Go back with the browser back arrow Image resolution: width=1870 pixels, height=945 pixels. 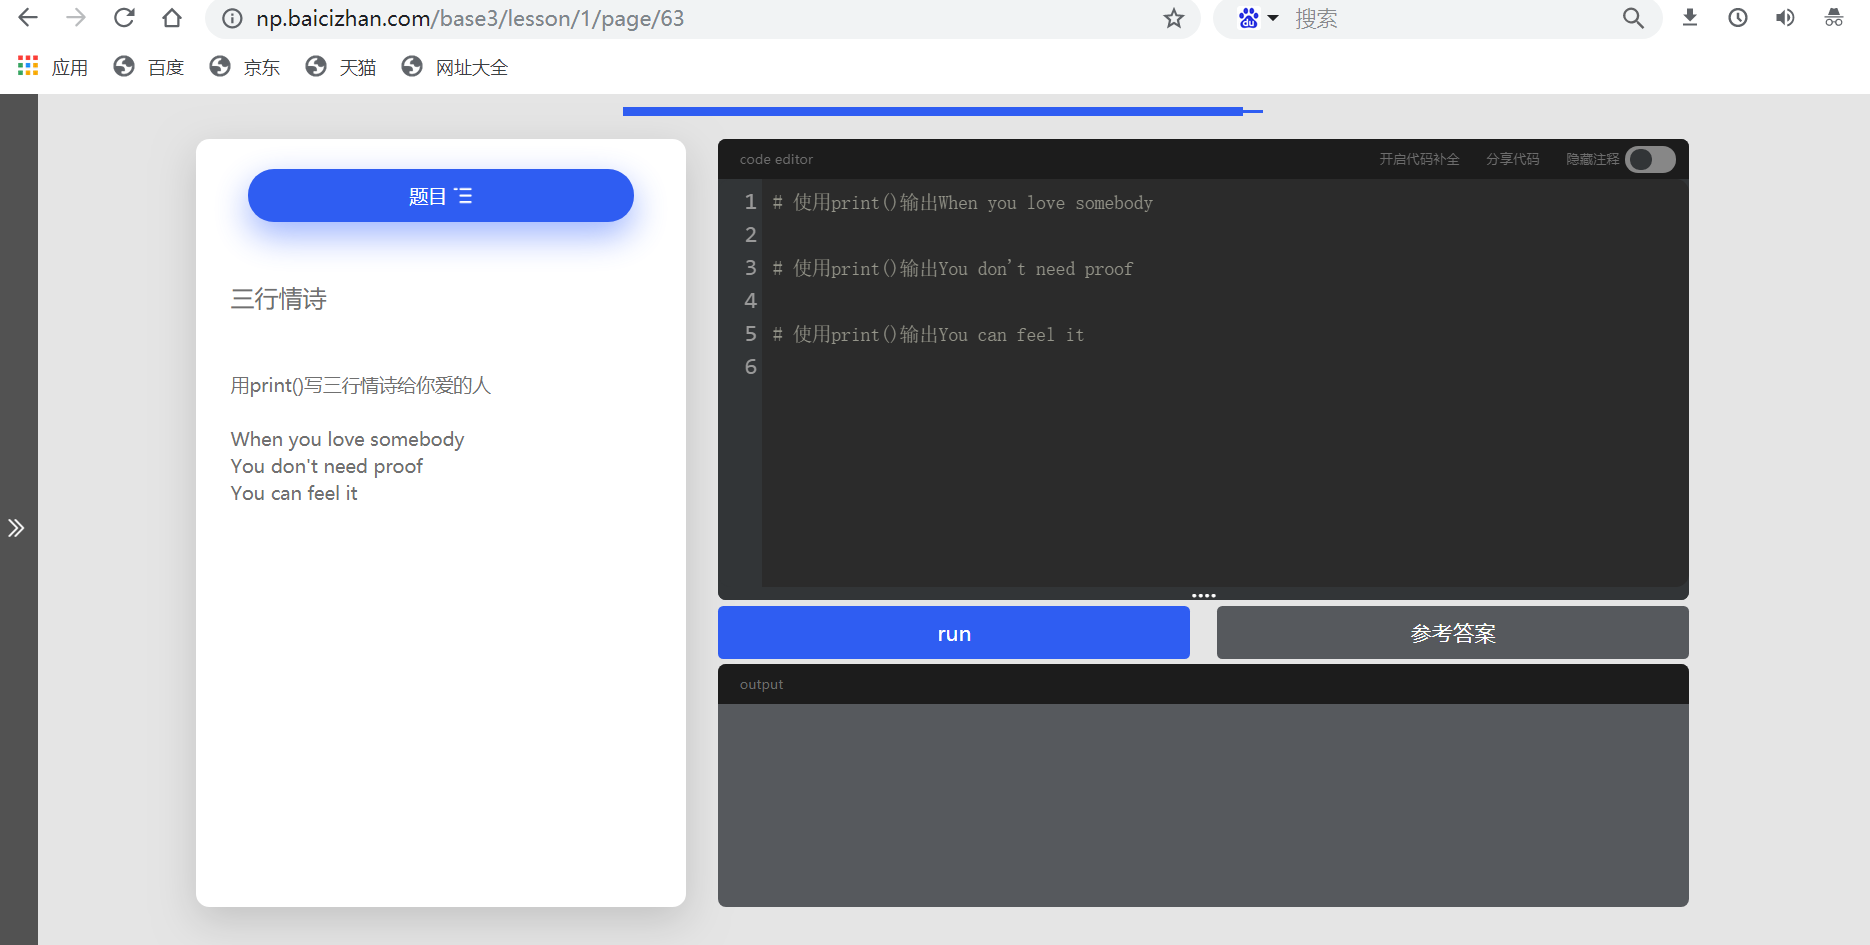[x=28, y=18]
